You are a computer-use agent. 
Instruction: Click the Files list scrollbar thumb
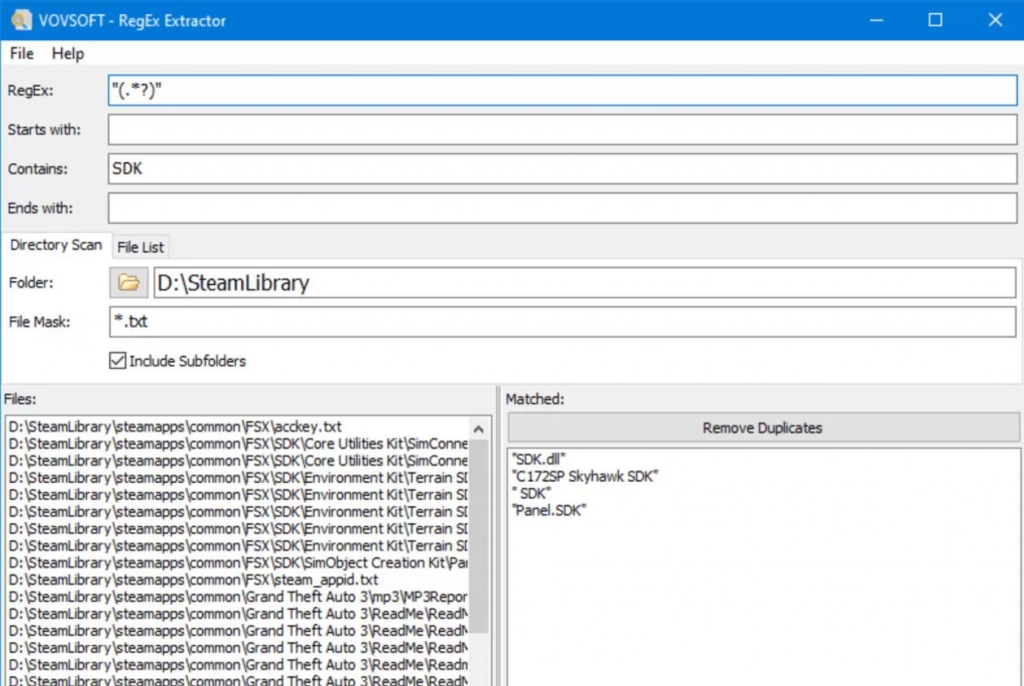tap(479, 537)
